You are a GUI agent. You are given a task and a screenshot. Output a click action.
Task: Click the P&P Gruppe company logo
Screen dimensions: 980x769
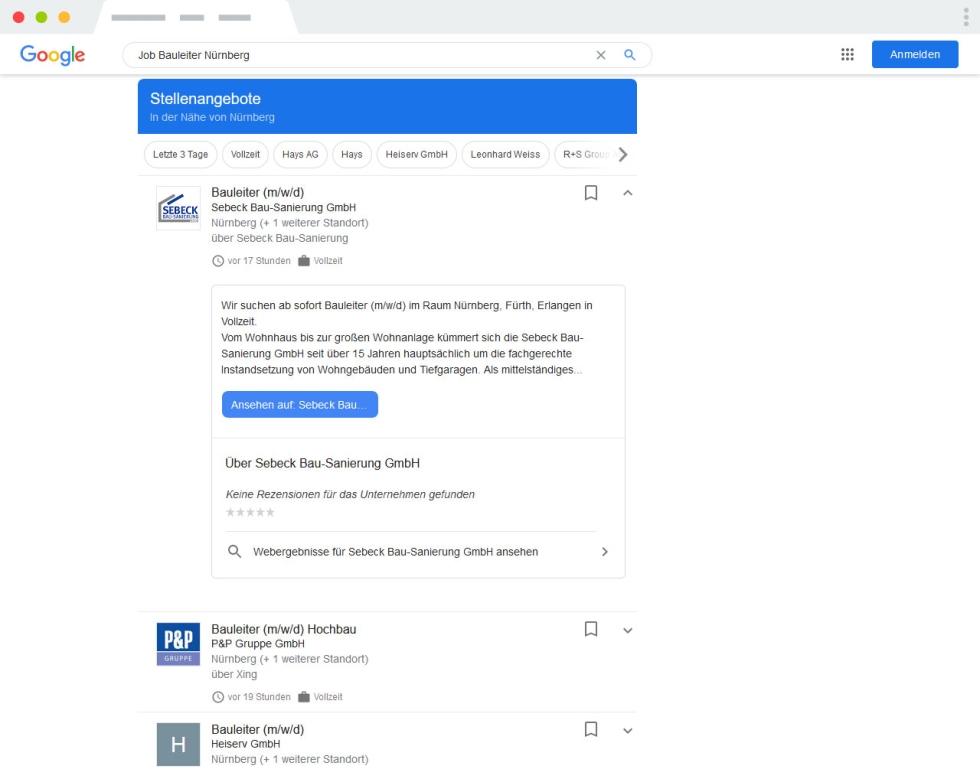coord(178,644)
